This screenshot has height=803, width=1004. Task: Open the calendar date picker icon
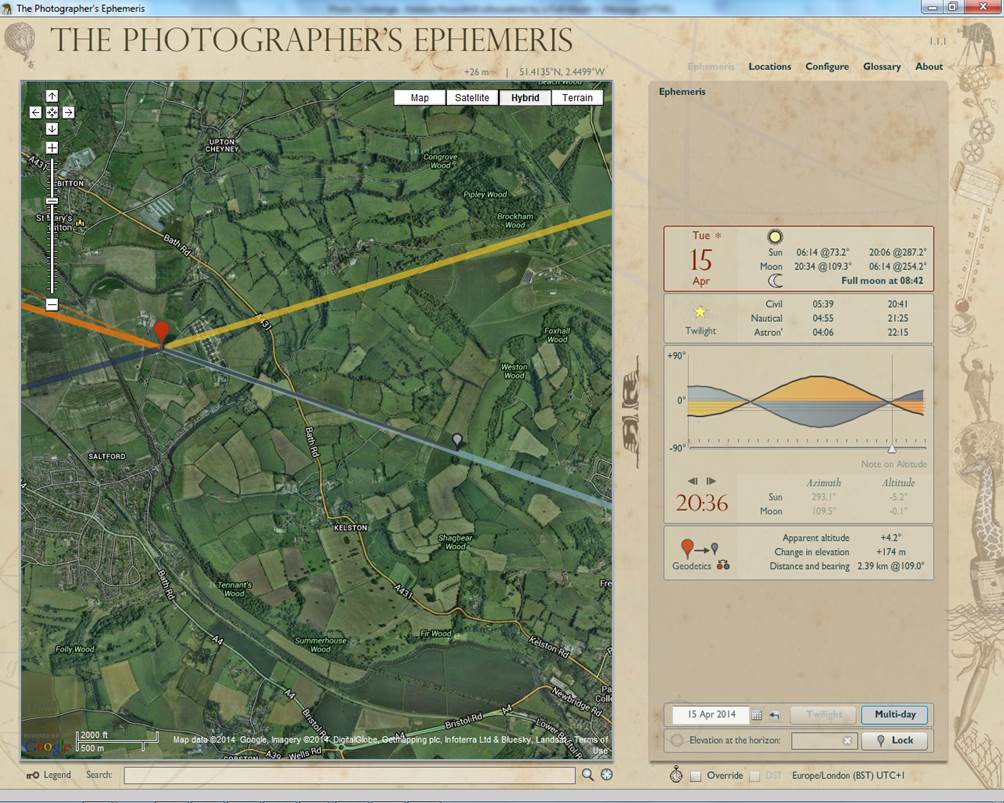756,715
